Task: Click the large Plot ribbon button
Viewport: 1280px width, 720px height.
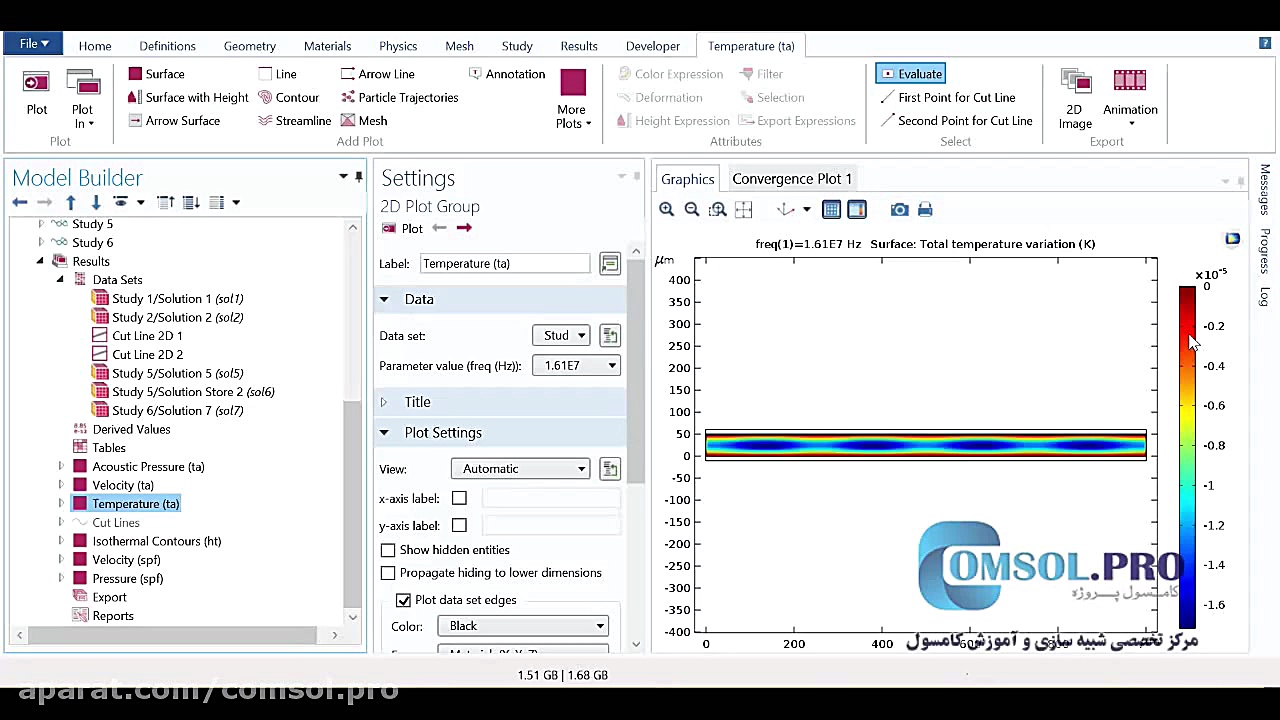Action: (x=37, y=92)
